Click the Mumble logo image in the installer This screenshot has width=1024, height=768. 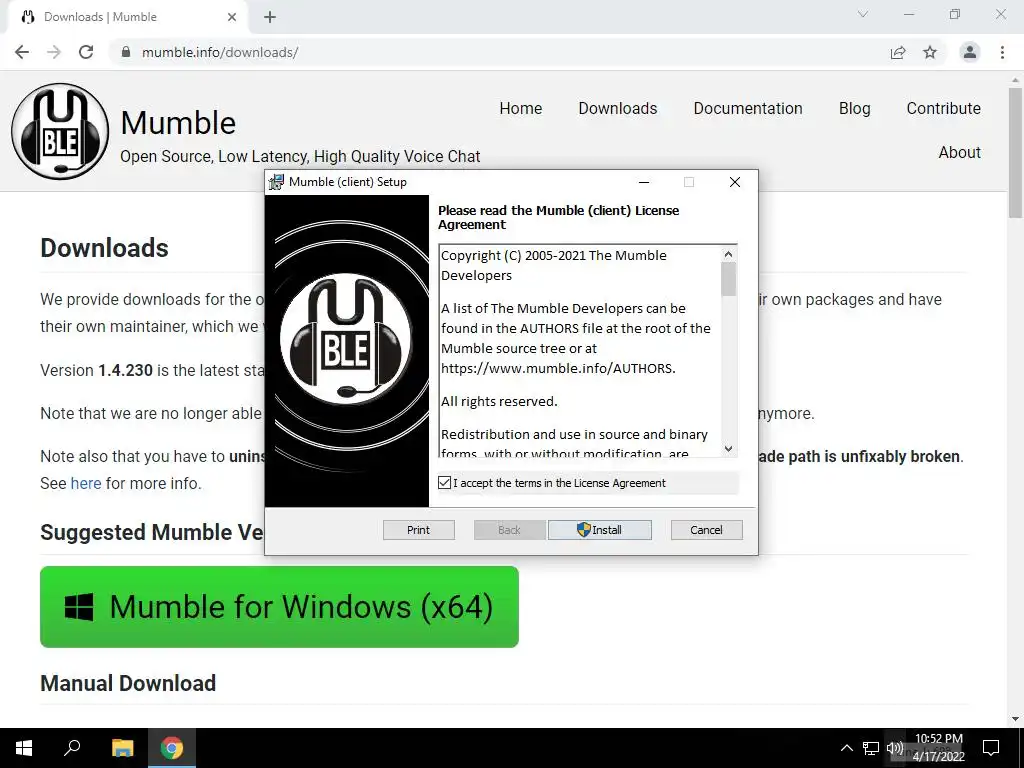point(346,340)
